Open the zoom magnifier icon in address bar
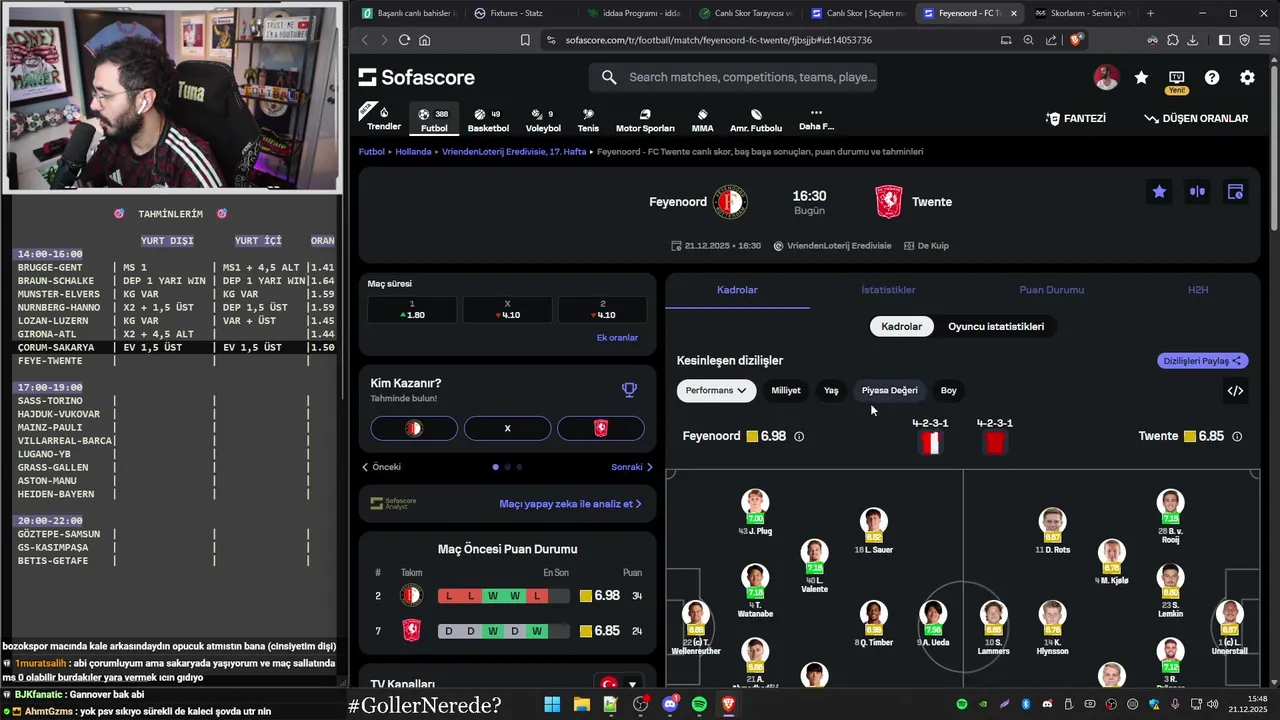The image size is (1280, 720). click(x=1028, y=40)
